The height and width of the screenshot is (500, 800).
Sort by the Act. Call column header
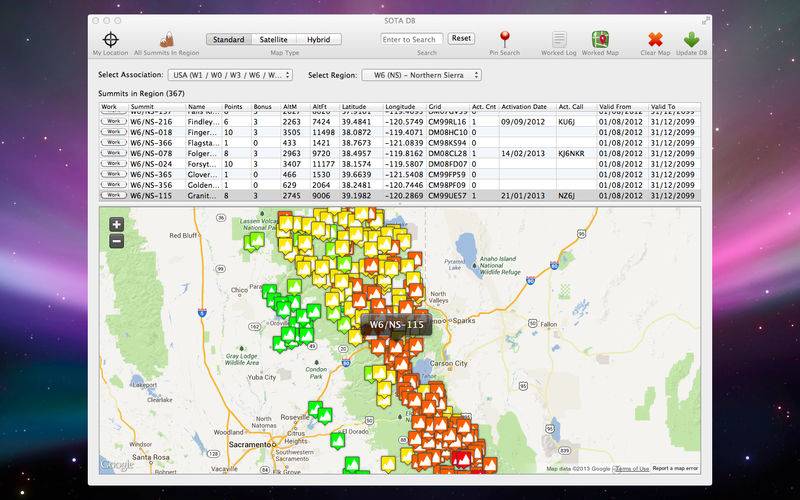point(577,107)
